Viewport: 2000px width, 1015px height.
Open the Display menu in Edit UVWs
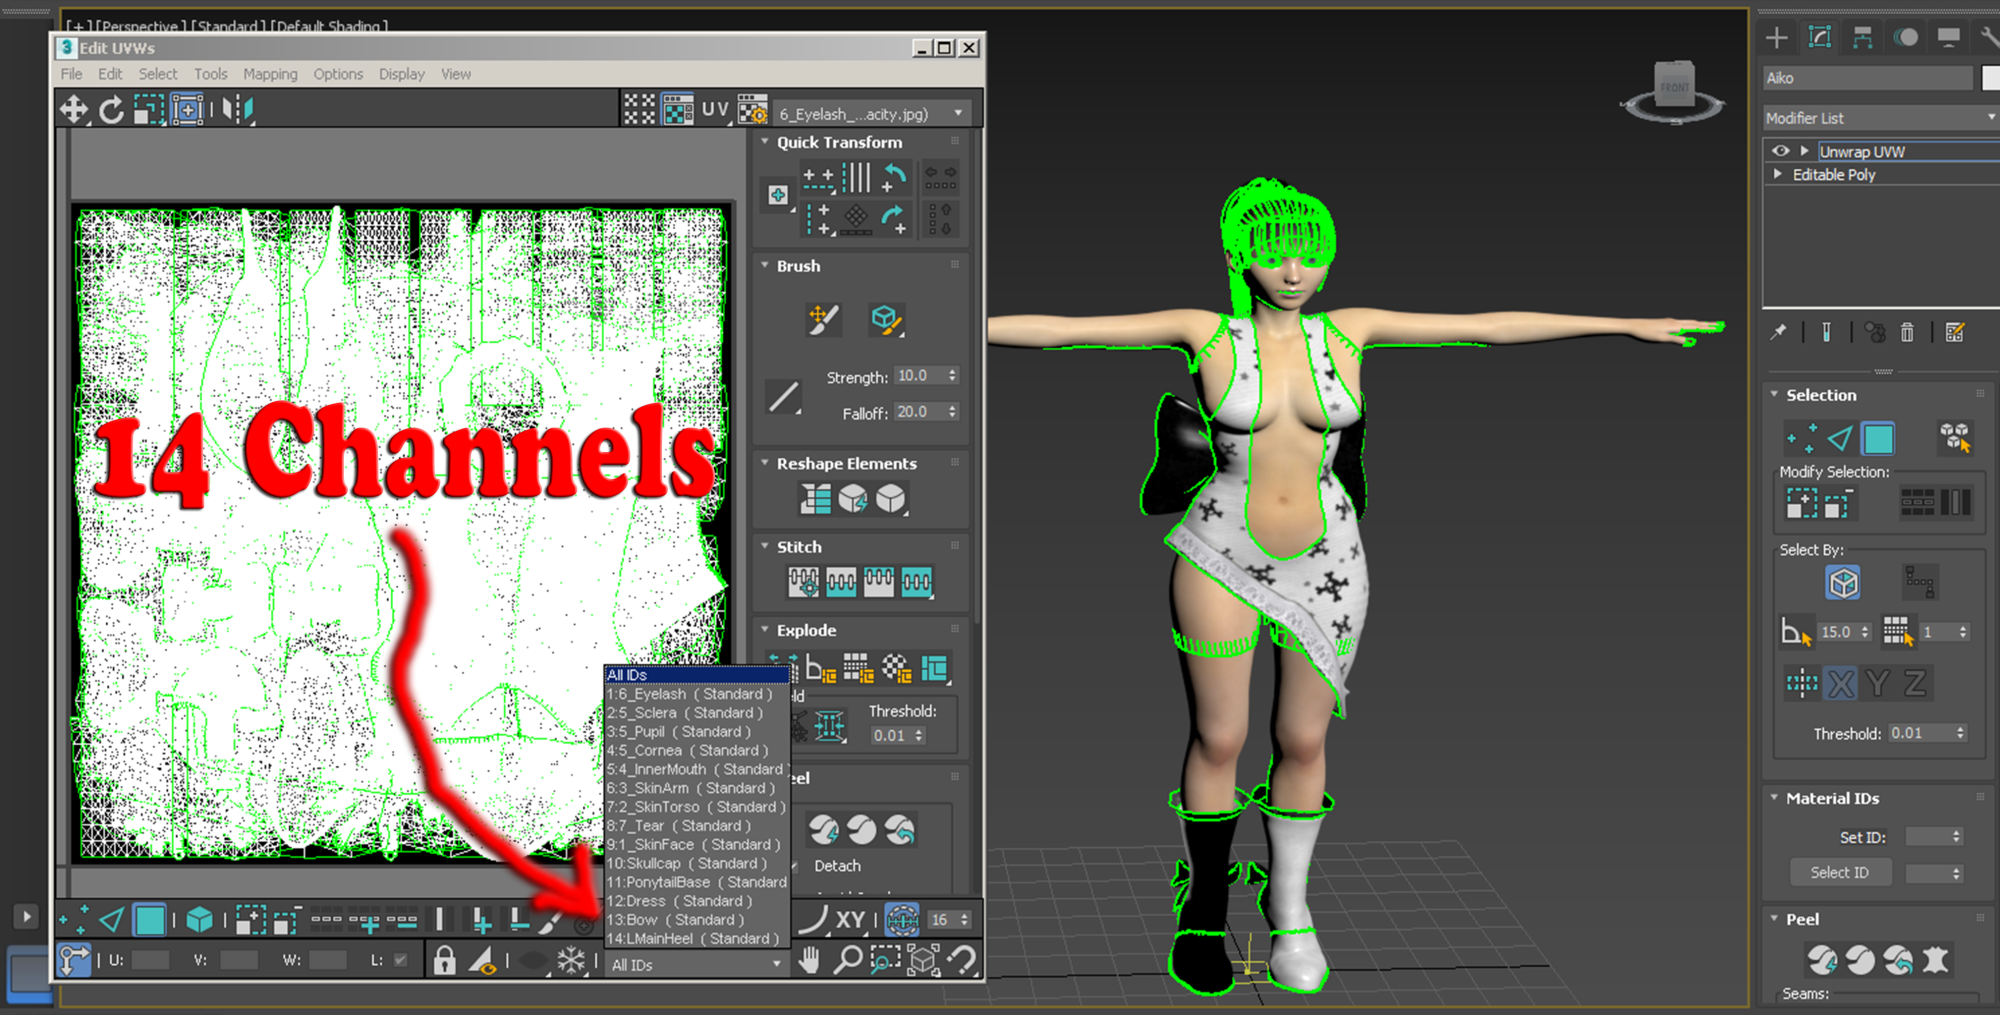402,74
